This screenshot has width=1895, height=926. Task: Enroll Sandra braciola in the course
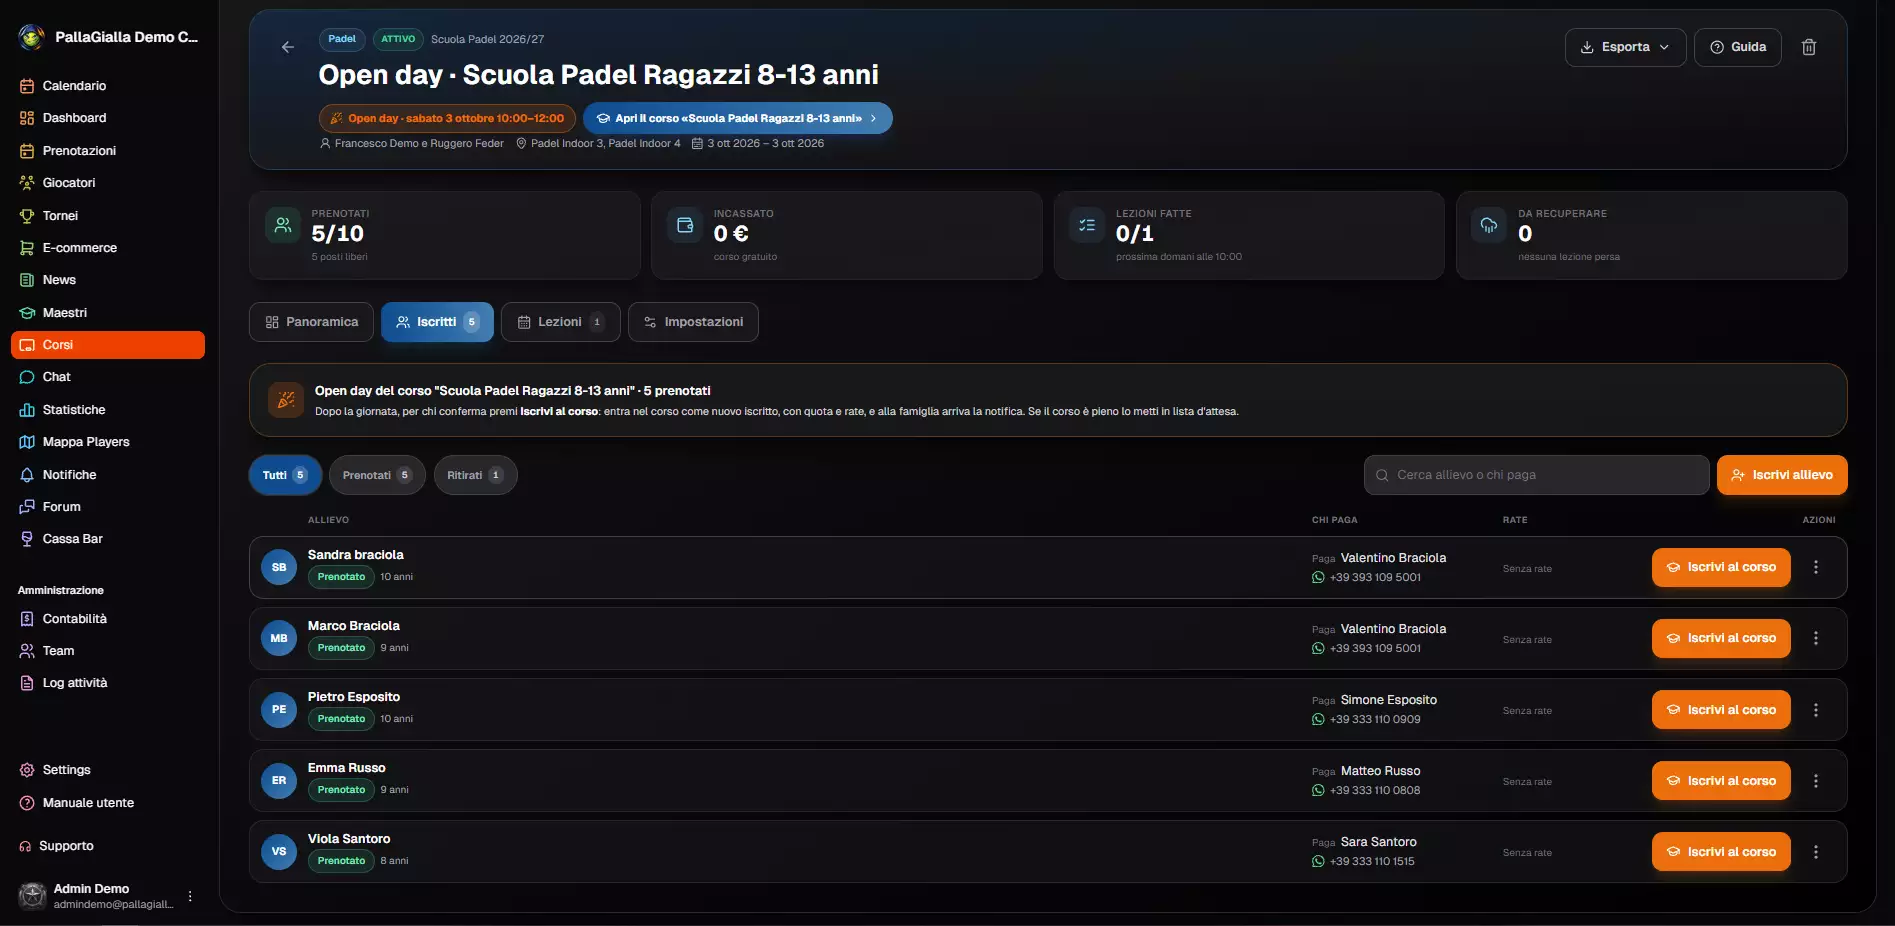tap(1721, 567)
